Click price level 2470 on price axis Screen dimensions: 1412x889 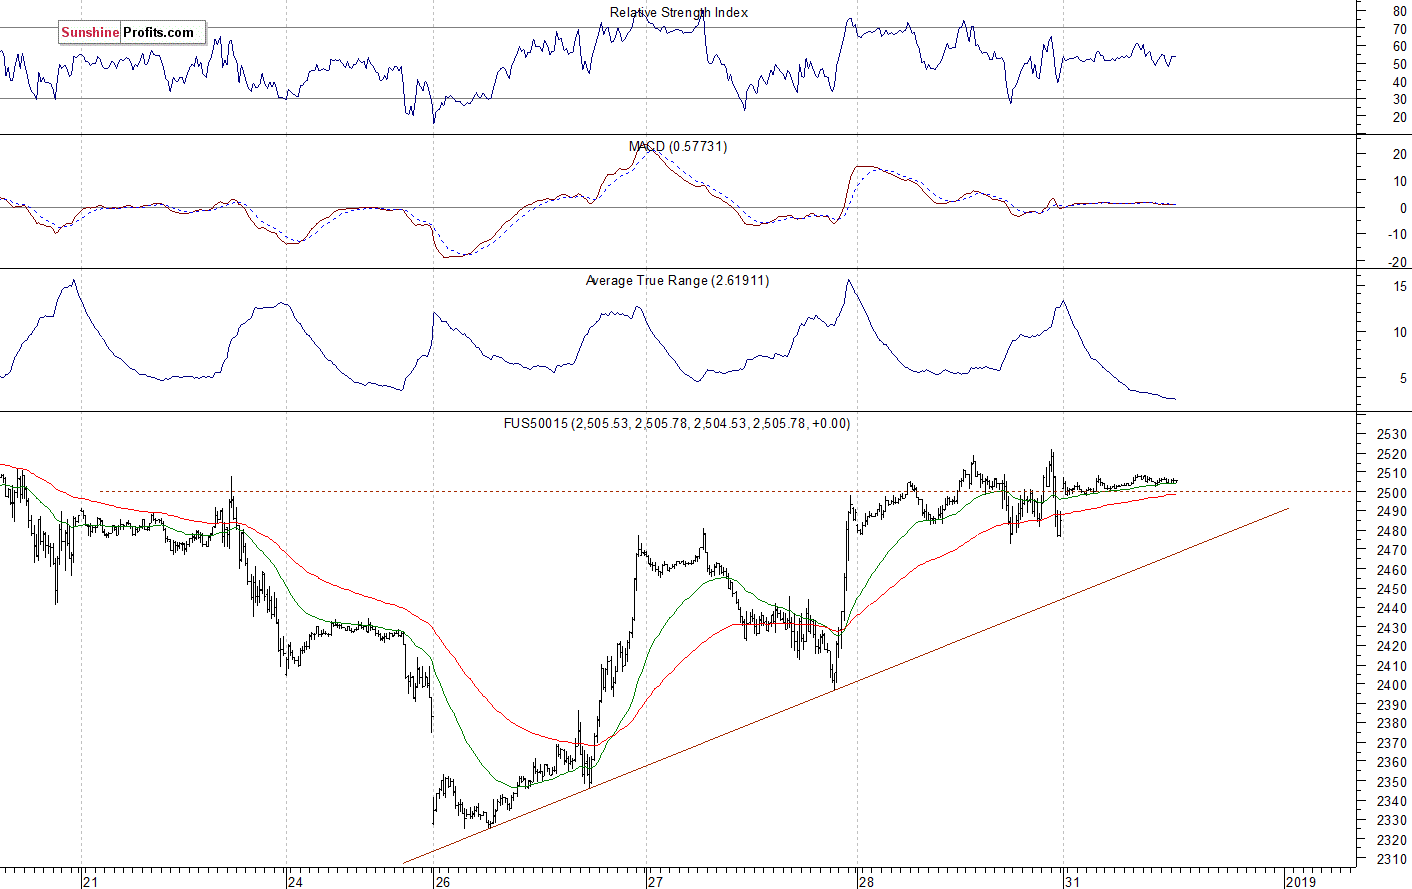click(x=1392, y=551)
